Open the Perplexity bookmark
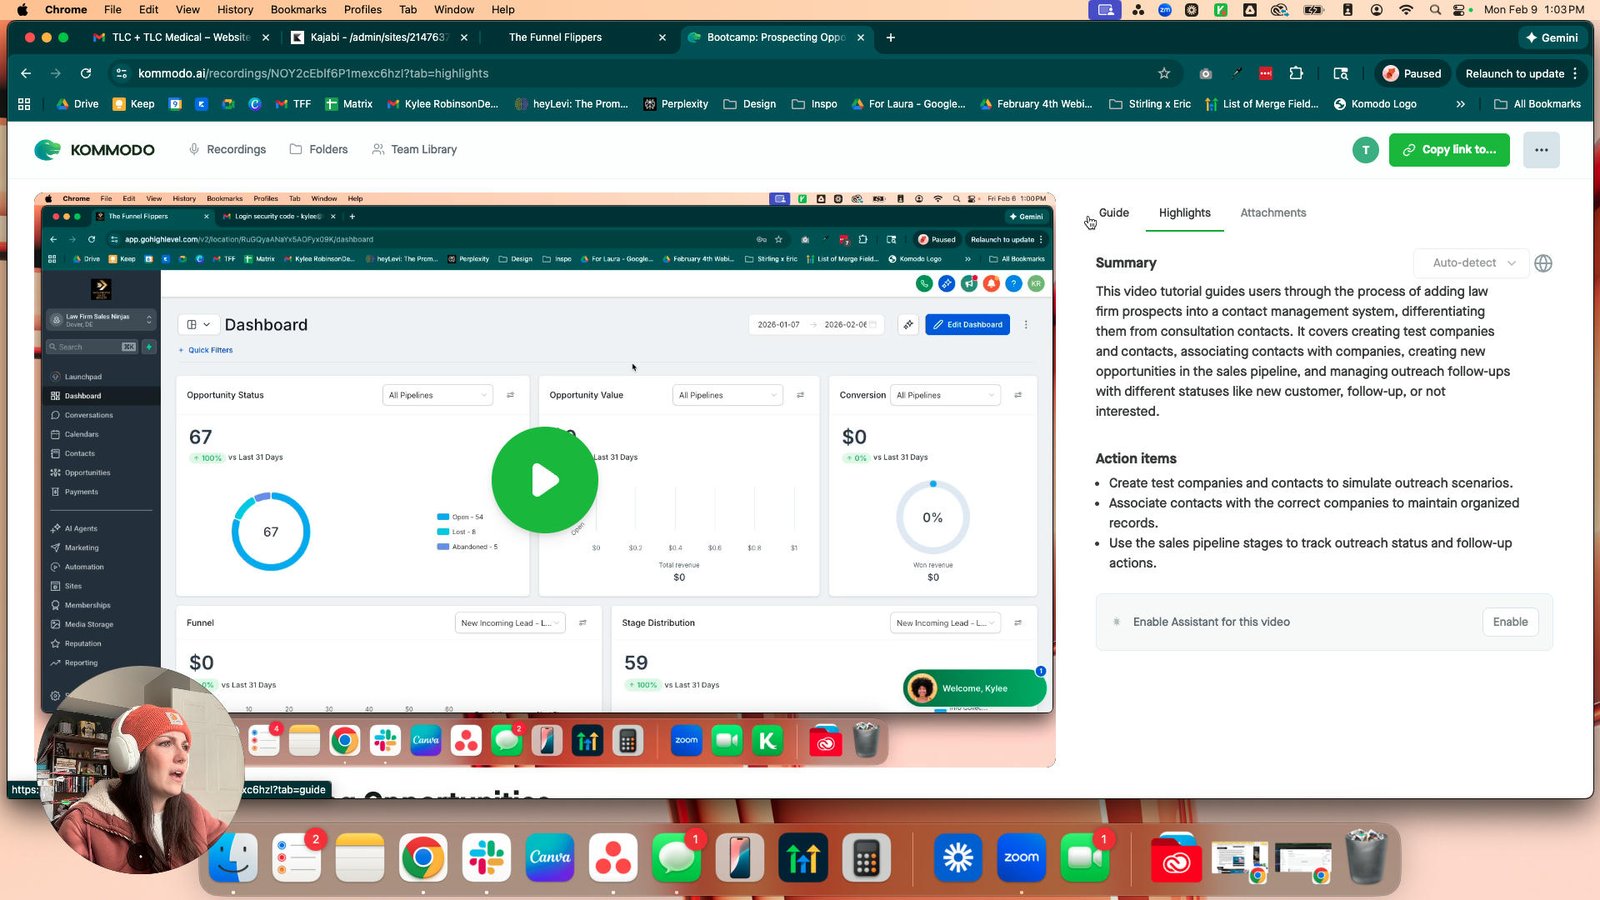The height and width of the screenshot is (900, 1600). (x=675, y=104)
